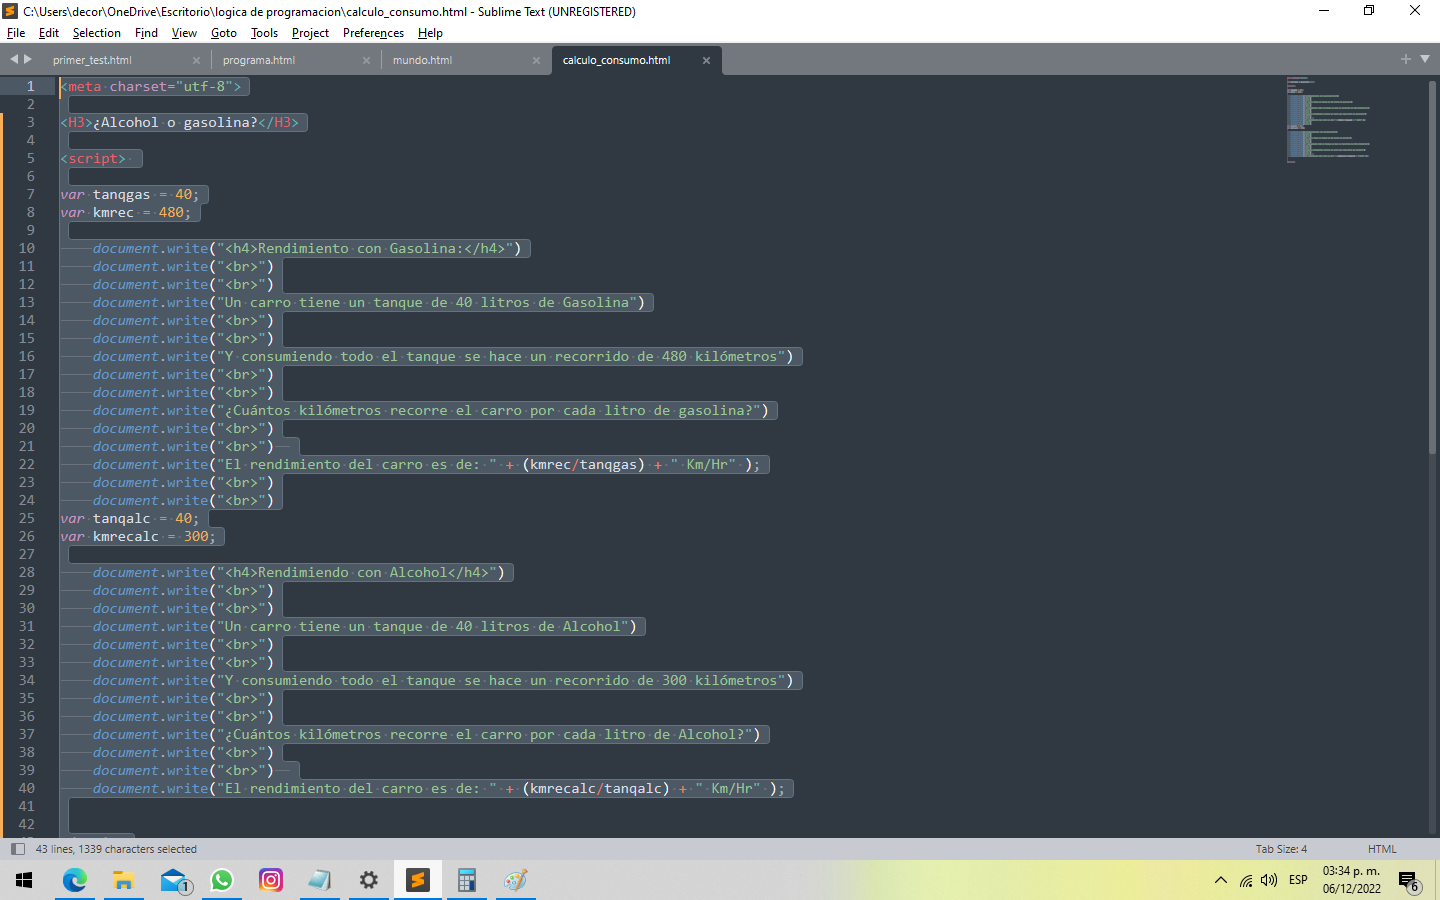The height and width of the screenshot is (900, 1440).
Task: Change the HTML syntax selector in status bar
Action: coord(1382,849)
